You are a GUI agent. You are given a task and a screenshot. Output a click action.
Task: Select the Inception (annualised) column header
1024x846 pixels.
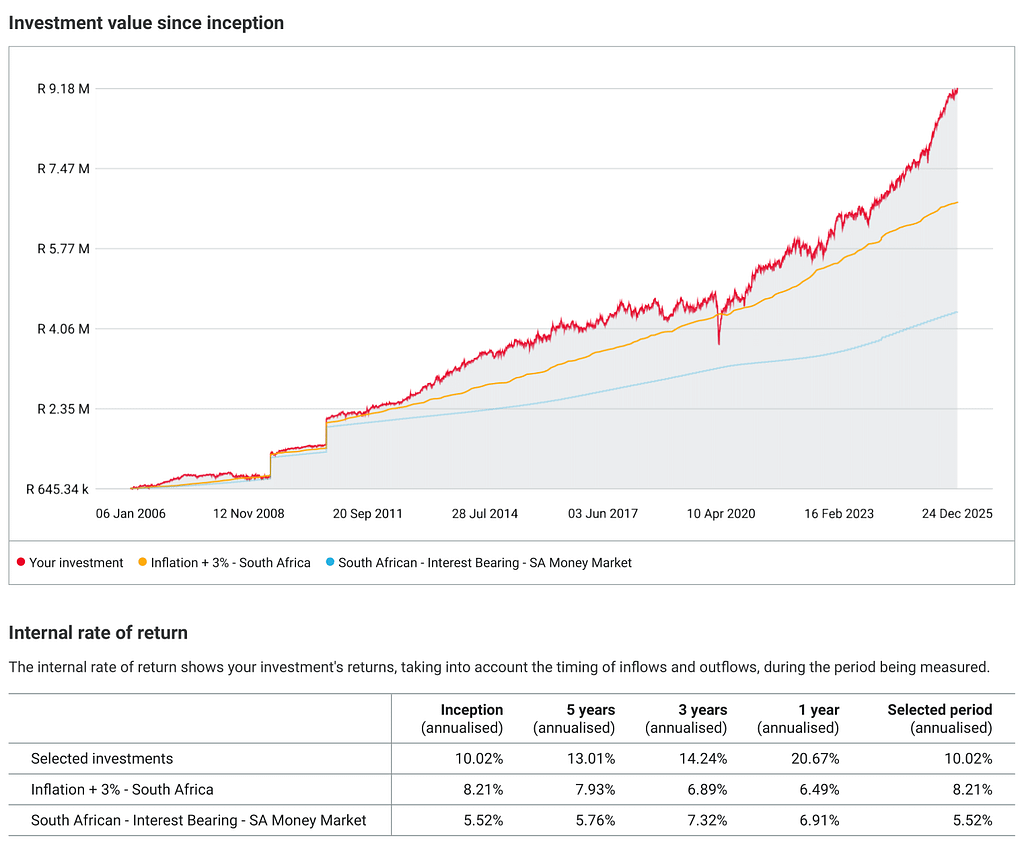(462, 719)
